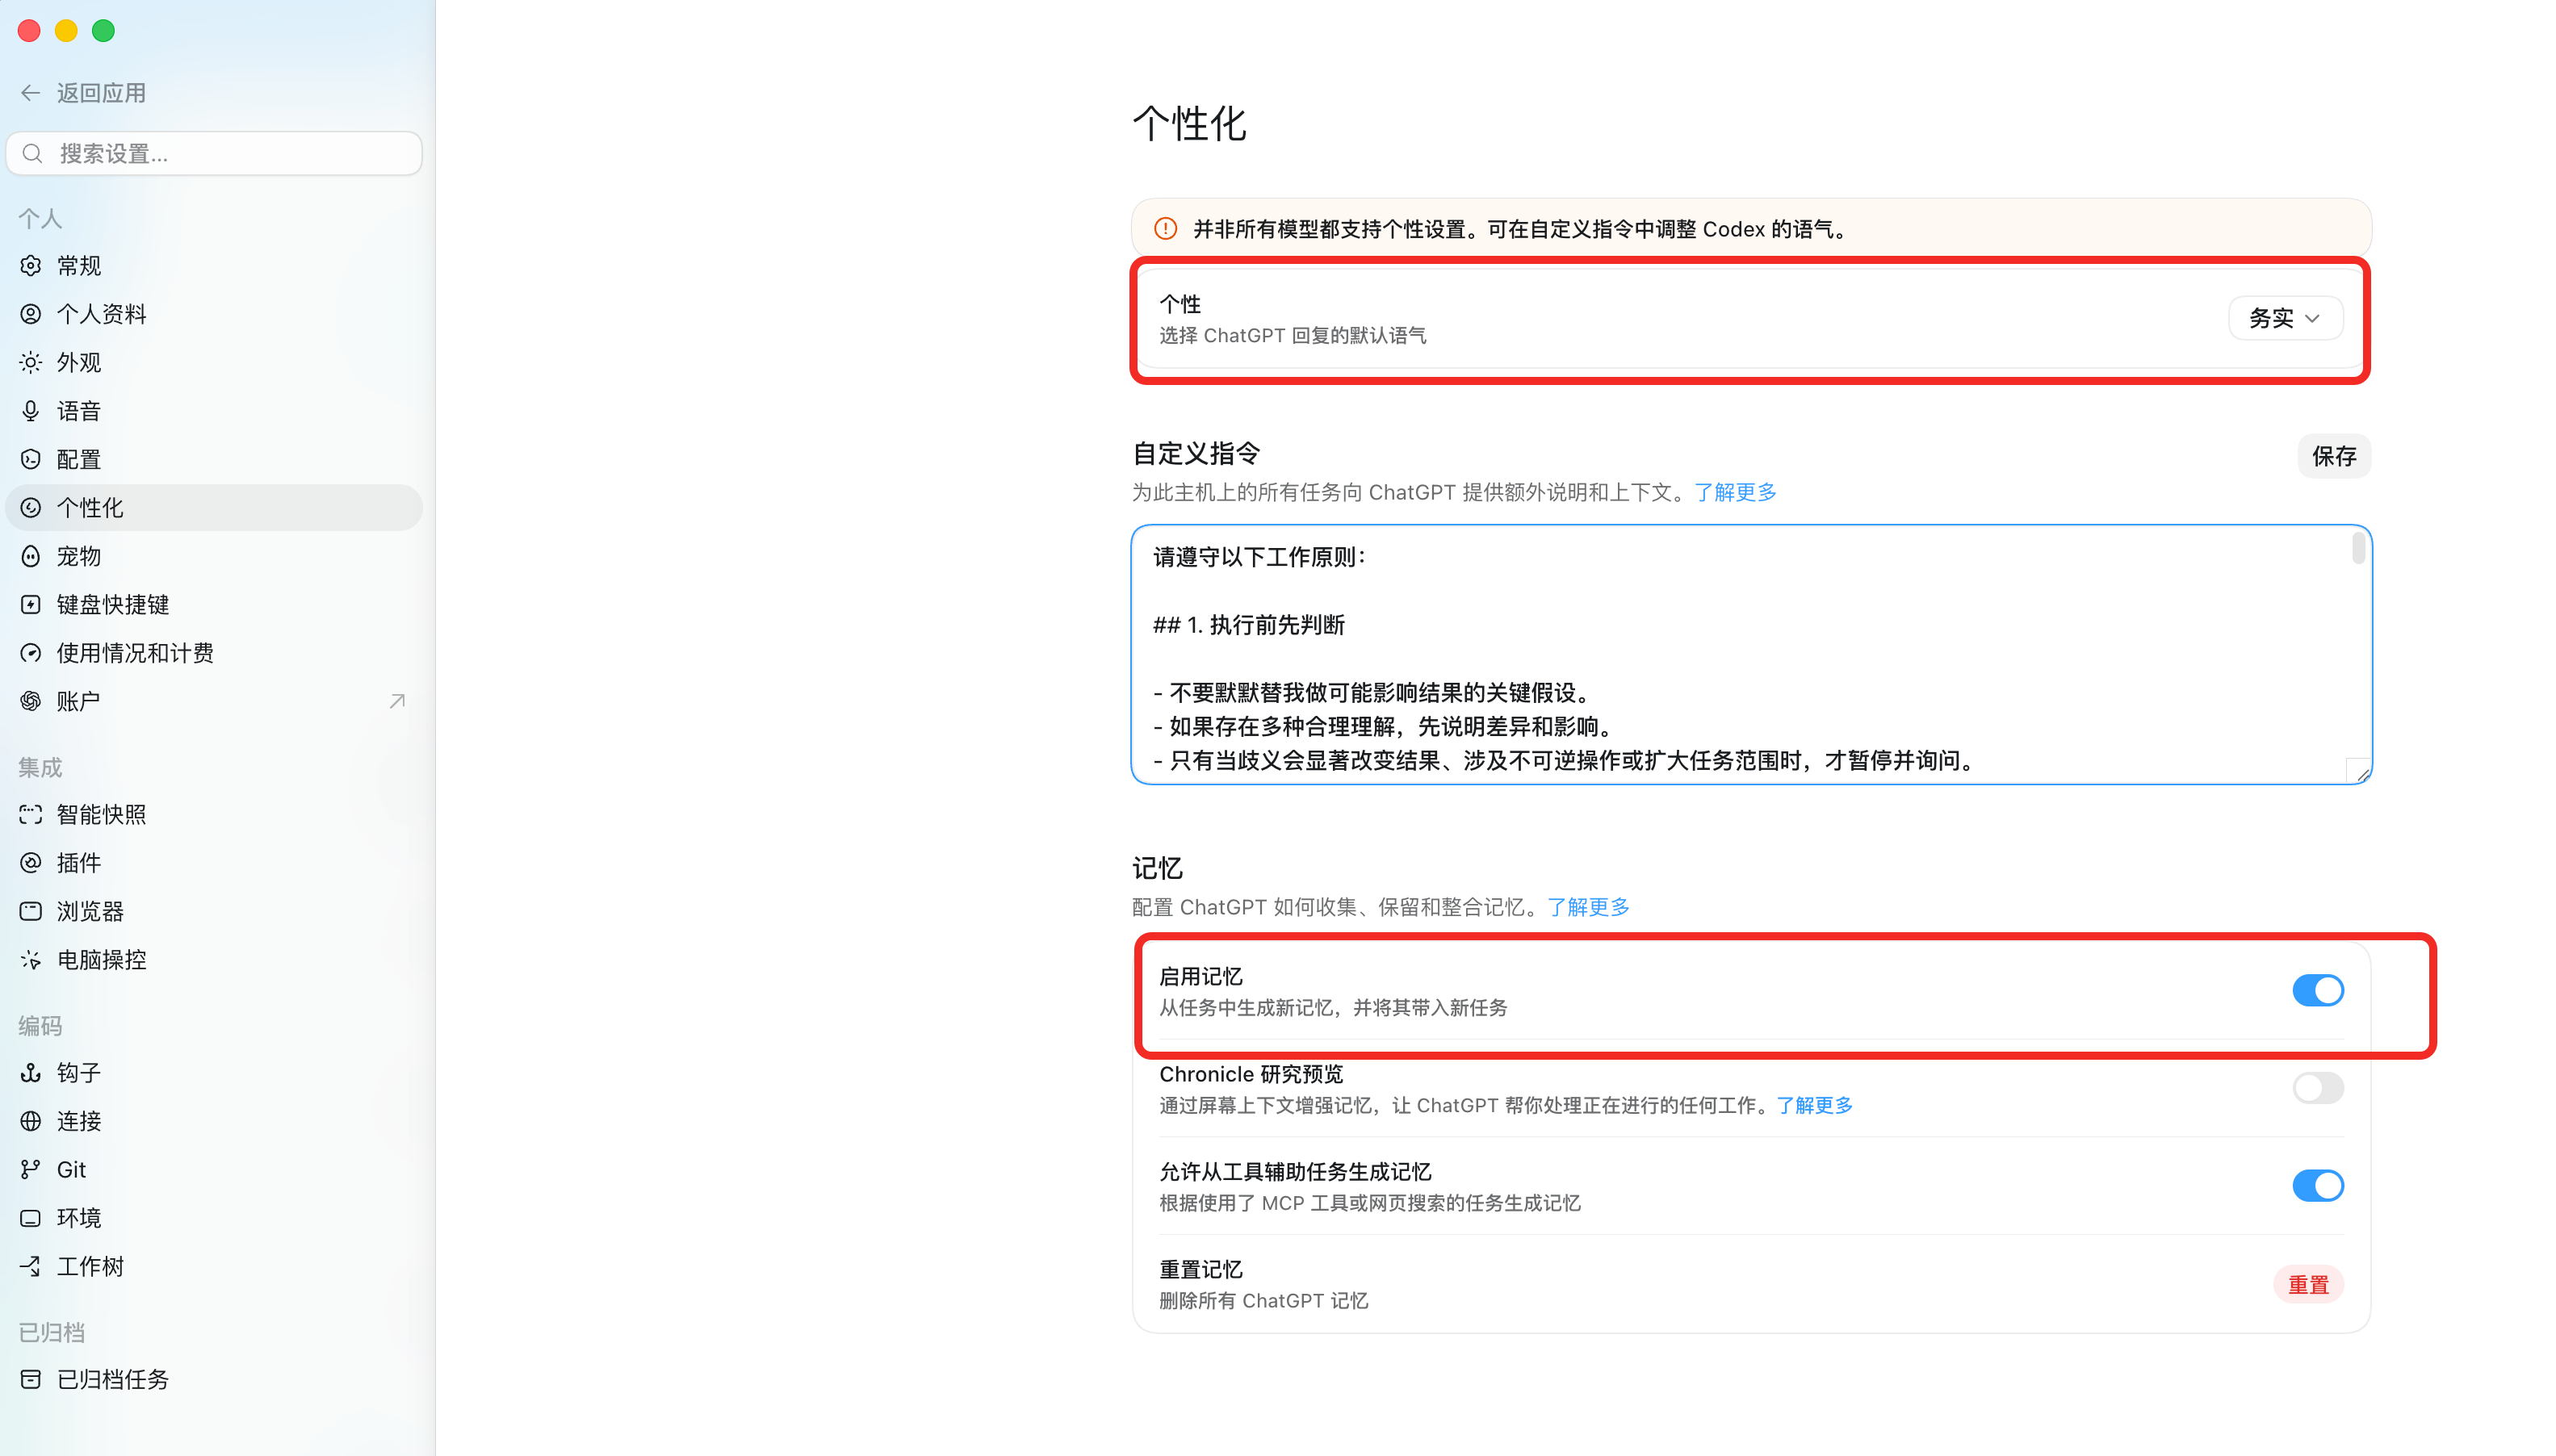This screenshot has width=2556, height=1456.
Task: Click the OpenAI logo icon beside 账户
Action: pyautogui.click(x=31, y=702)
